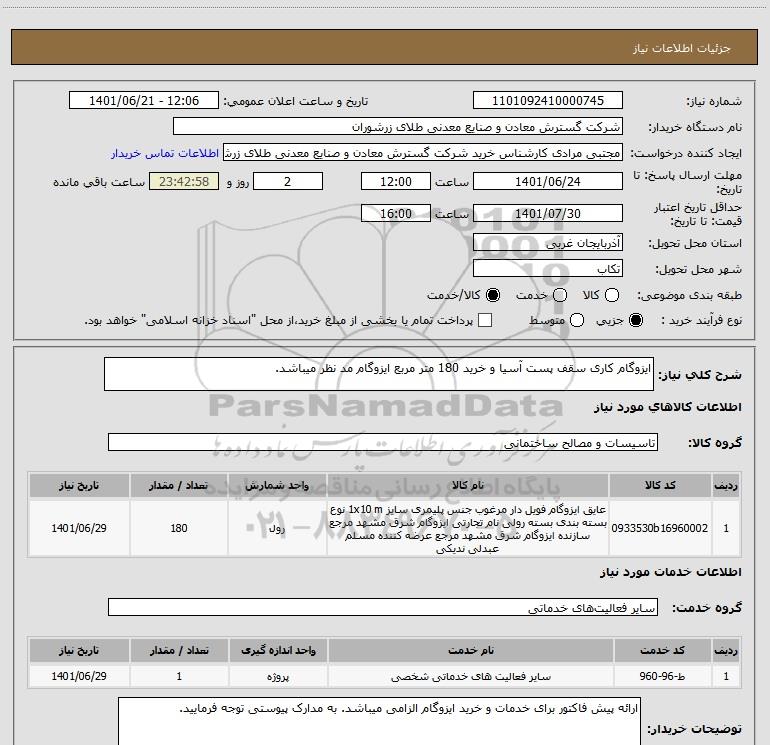
Task: Click the واحد اندازه گیری column header
Action: pos(278,650)
